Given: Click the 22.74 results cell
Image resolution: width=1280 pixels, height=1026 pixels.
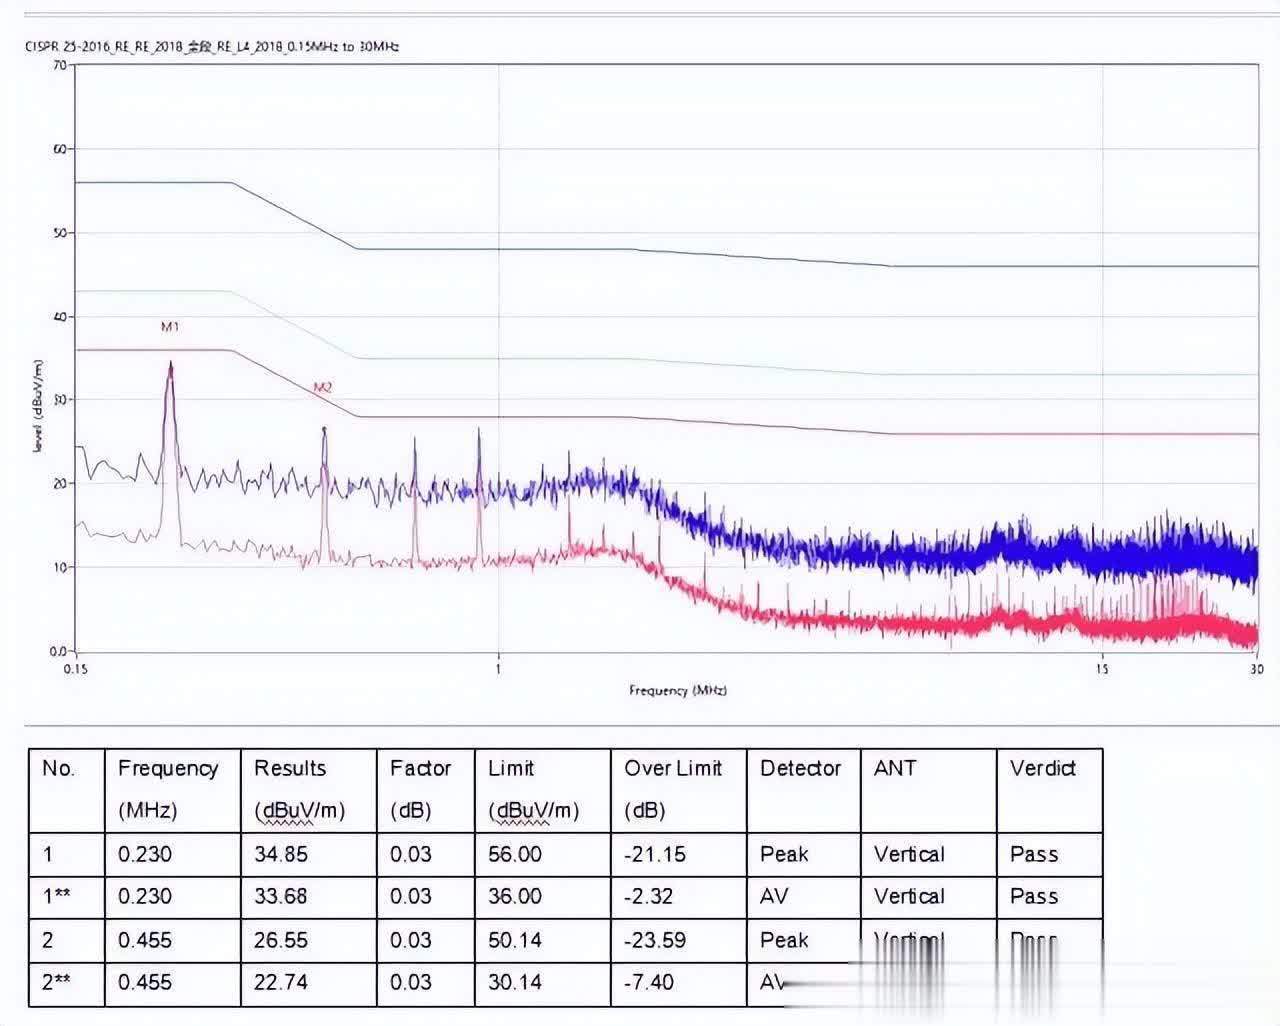Looking at the screenshot, I should [281, 982].
